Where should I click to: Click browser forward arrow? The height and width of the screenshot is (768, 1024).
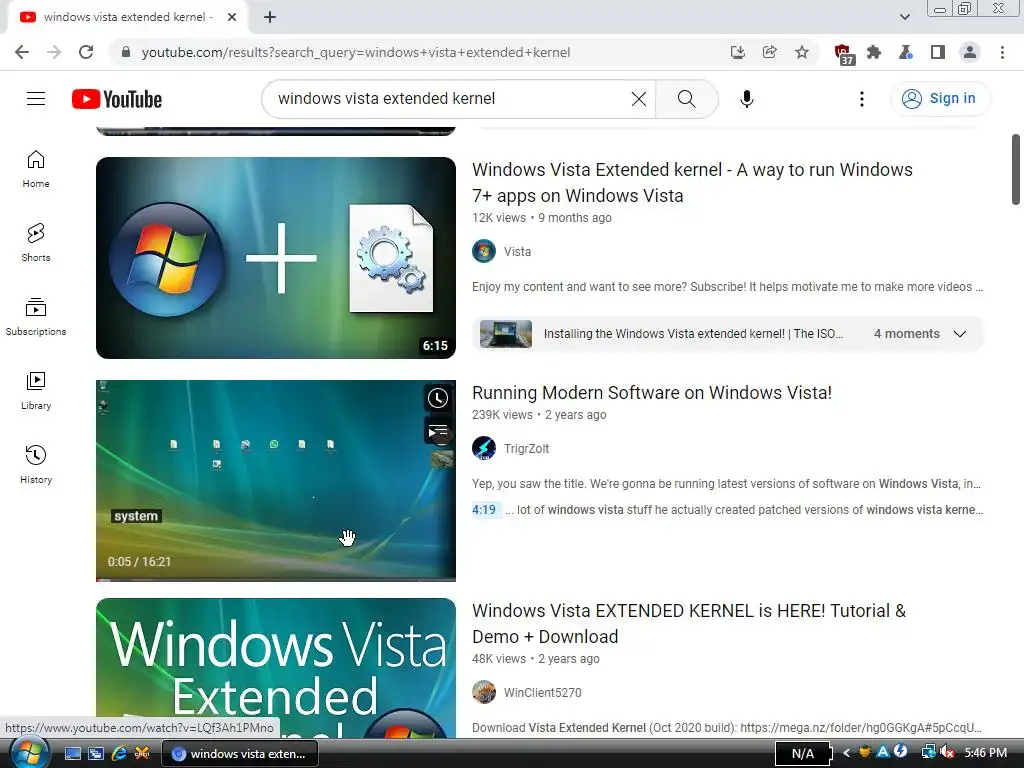(54, 52)
